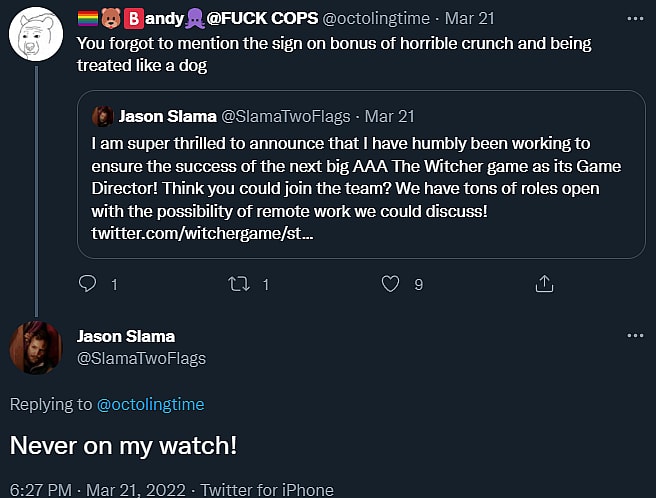
Task: Click the 6:27 PM timestamp
Action: 40,490
